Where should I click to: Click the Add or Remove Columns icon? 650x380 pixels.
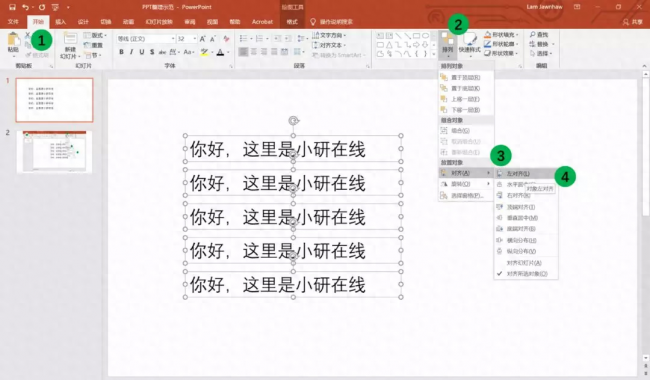(x=298, y=52)
